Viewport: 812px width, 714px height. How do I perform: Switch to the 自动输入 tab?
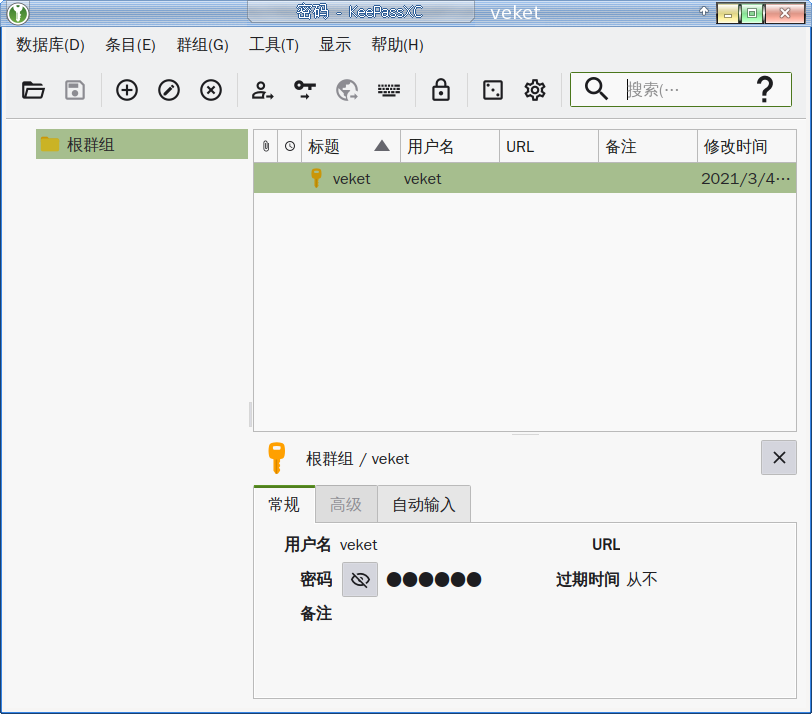tap(424, 504)
